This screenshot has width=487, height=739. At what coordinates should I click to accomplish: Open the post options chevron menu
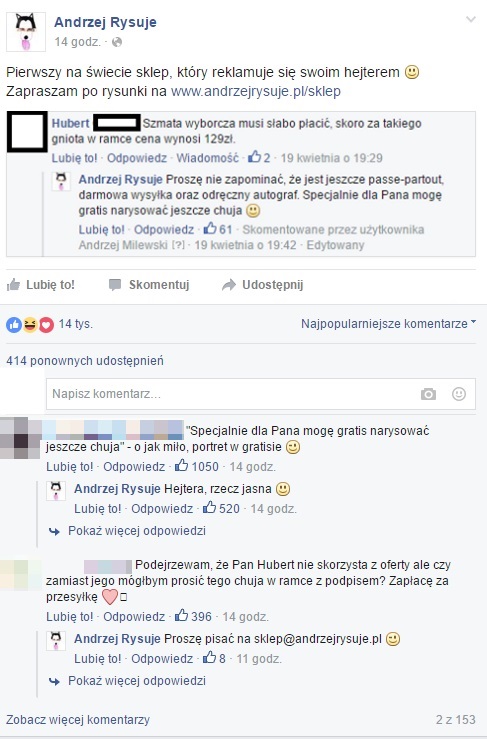point(470,19)
